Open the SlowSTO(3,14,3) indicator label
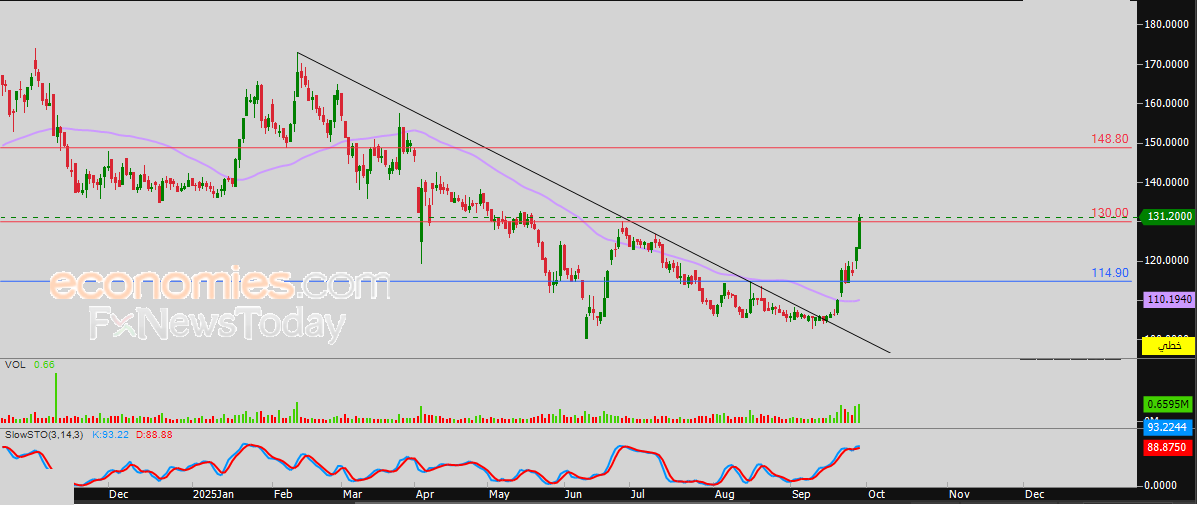This screenshot has height=505, width=1197. tap(44, 434)
